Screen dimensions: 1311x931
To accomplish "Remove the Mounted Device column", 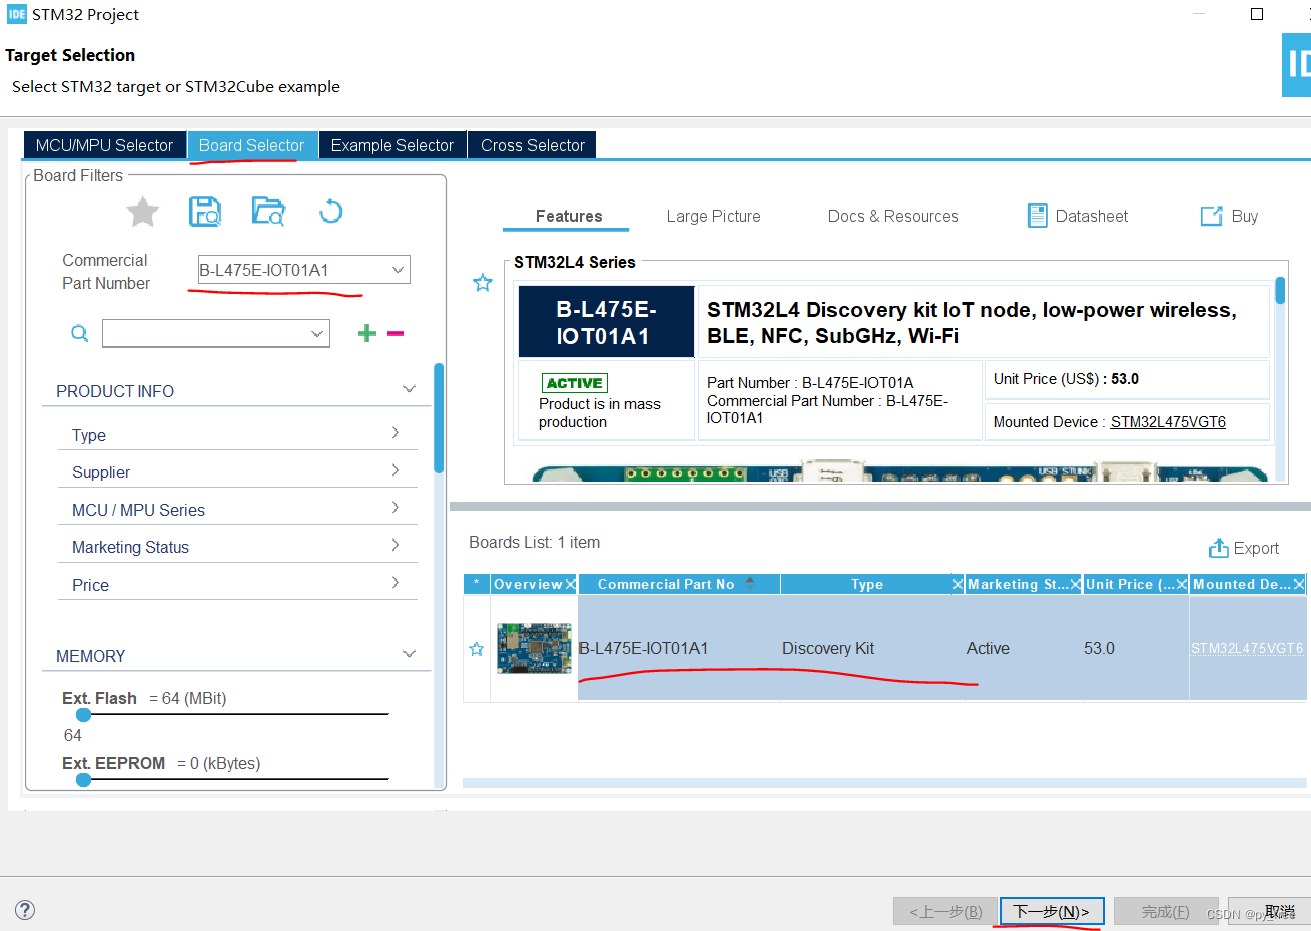I will [1299, 584].
